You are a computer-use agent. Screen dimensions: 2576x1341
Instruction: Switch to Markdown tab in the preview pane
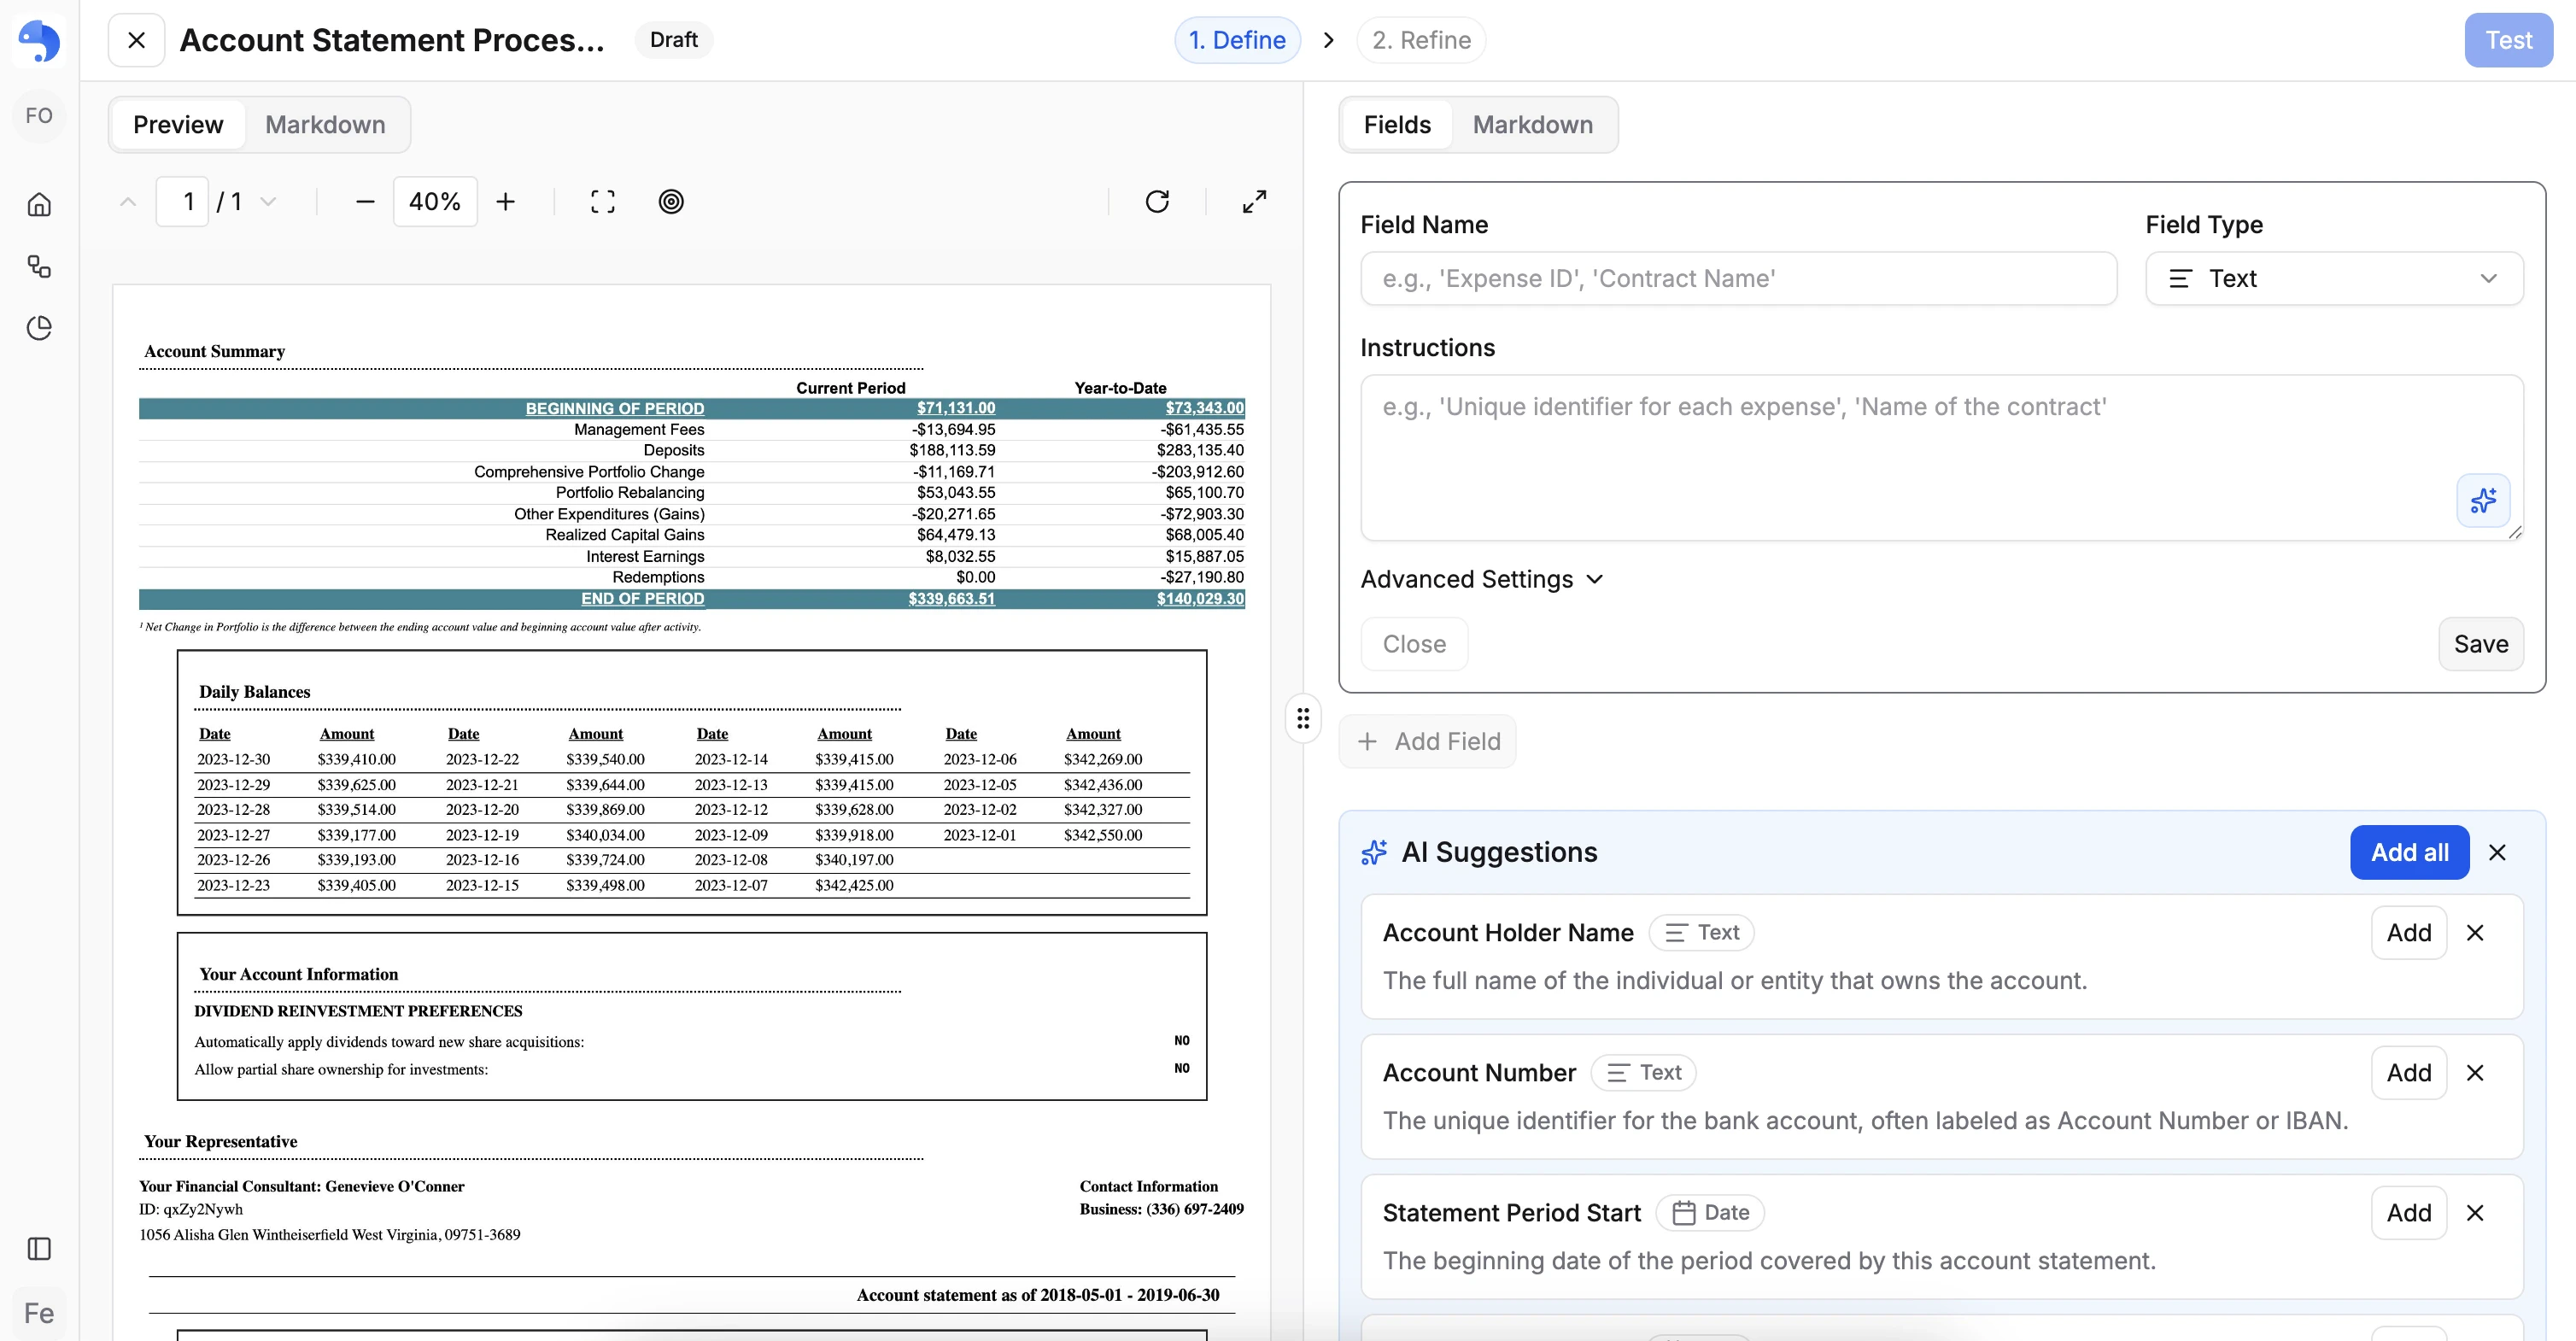325,125
